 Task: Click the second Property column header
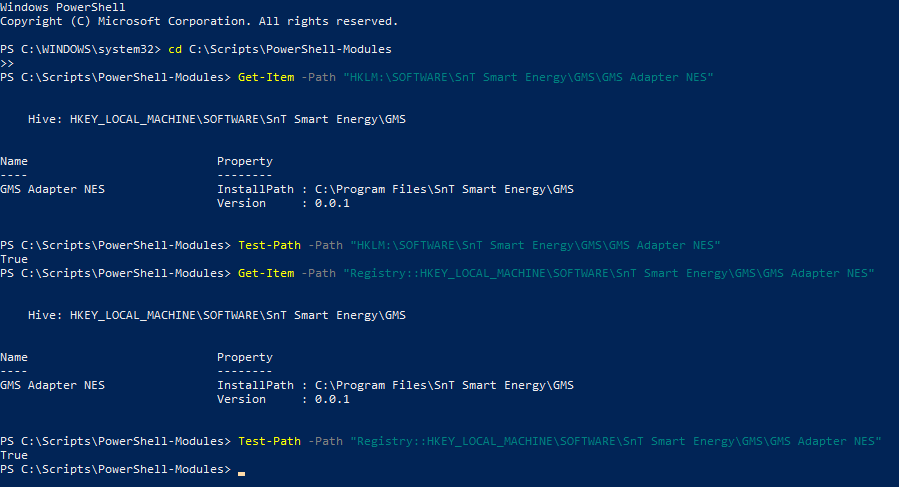click(245, 357)
